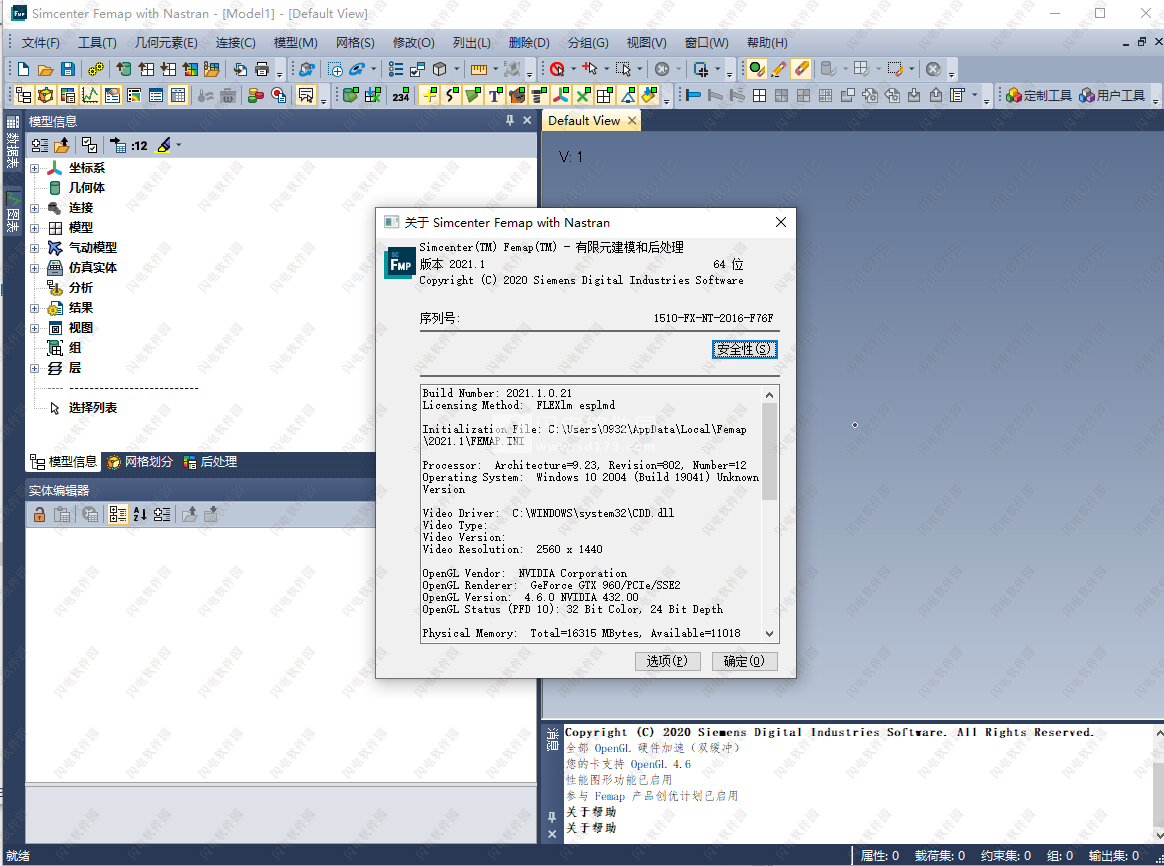Click the blue T text display icon
This screenshot has width=1164, height=866.
(494, 95)
